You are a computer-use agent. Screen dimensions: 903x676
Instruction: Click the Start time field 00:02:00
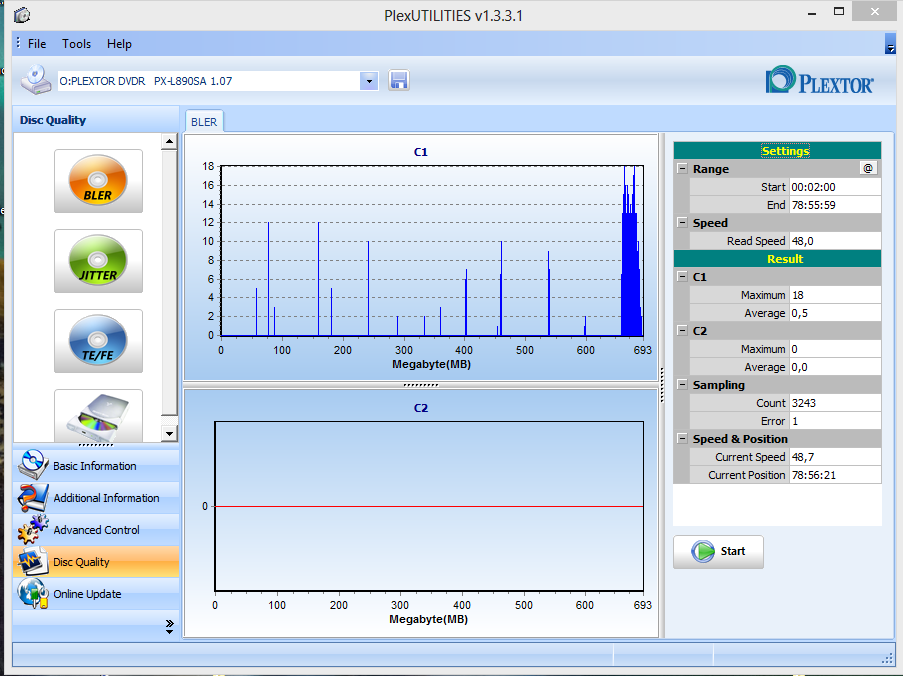(835, 187)
